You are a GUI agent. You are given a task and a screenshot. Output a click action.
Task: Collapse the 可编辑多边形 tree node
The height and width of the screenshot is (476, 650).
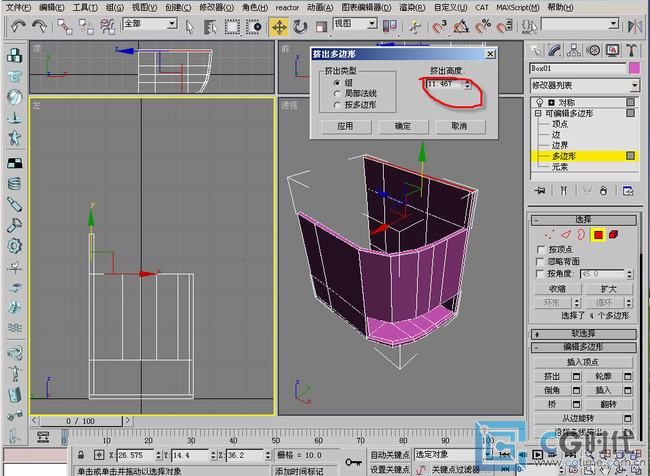(538, 113)
